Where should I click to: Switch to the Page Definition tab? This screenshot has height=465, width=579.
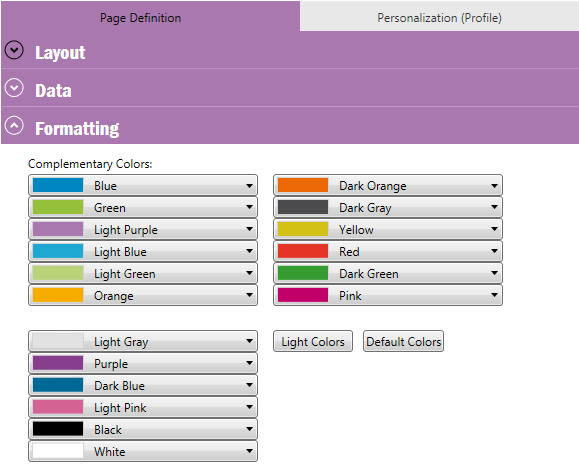[x=140, y=17]
